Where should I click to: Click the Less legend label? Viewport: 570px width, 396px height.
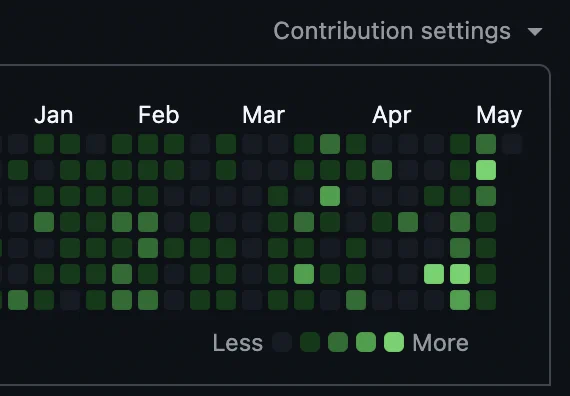[238, 343]
